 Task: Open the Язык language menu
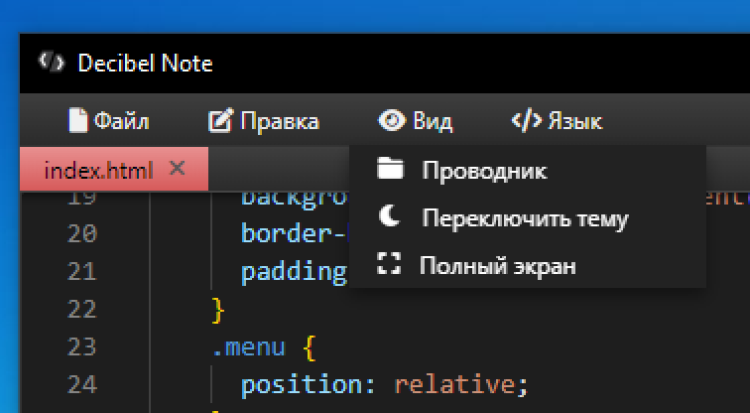(558, 122)
